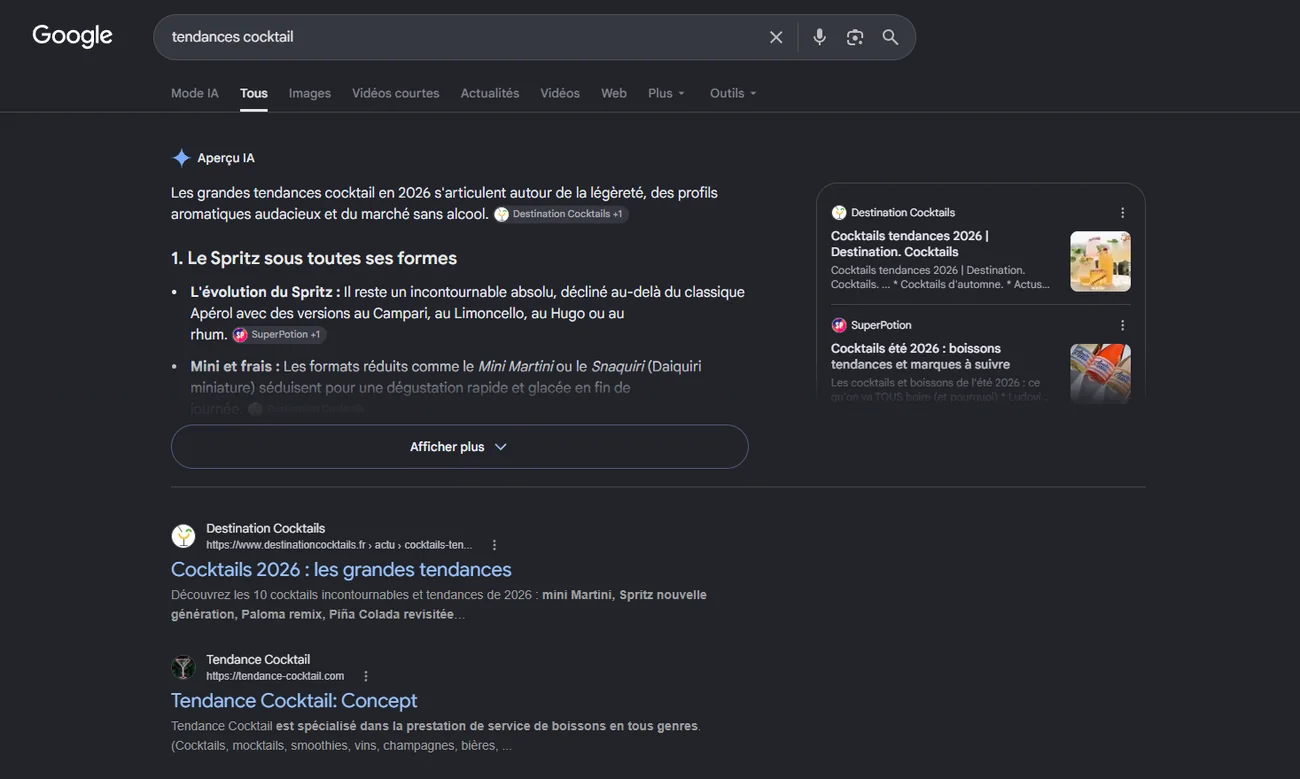Open the SuperPotion +1 citation chip
This screenshot has height=779, width=1300.
click(x=278, y=334)
